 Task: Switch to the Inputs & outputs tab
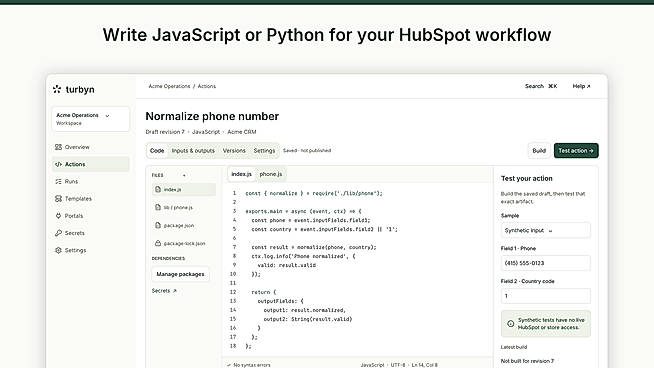(x=193, y=151)
